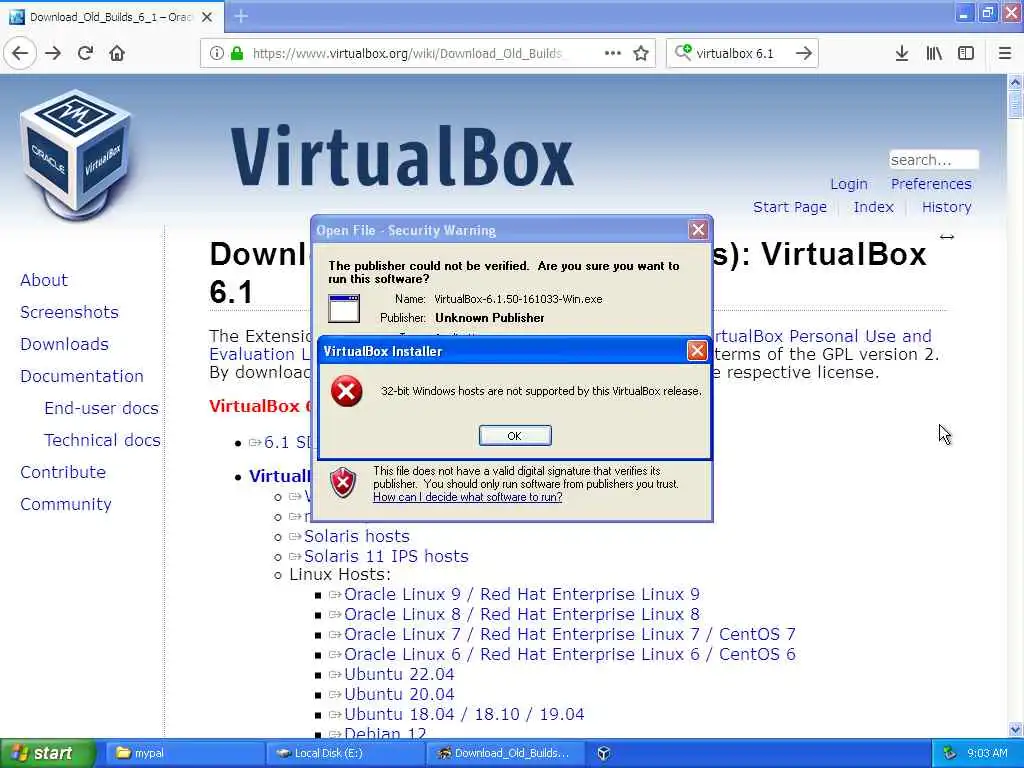Screen dimensions: 1024x768
Task: Close the Download_Old_Builds_6_1 tab
Action: coord(207,17)
